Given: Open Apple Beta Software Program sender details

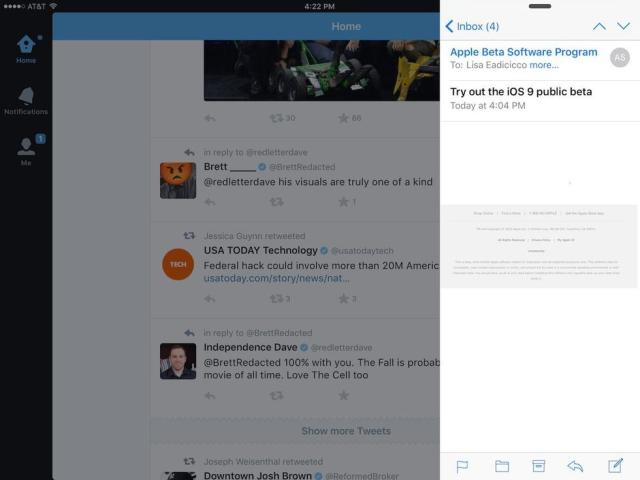Looking at the screenshot, I should (x=524, y=52).
